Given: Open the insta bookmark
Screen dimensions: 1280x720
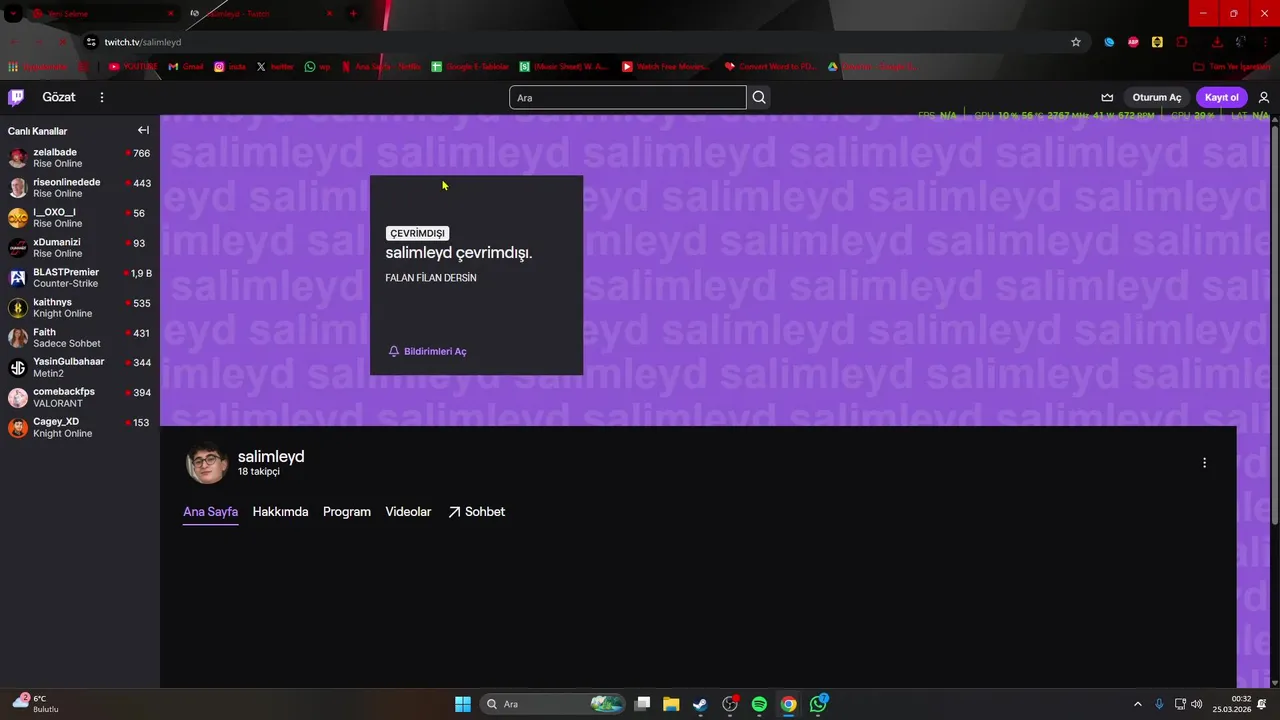Looking at the screenshot, I should tap(230, 66).
